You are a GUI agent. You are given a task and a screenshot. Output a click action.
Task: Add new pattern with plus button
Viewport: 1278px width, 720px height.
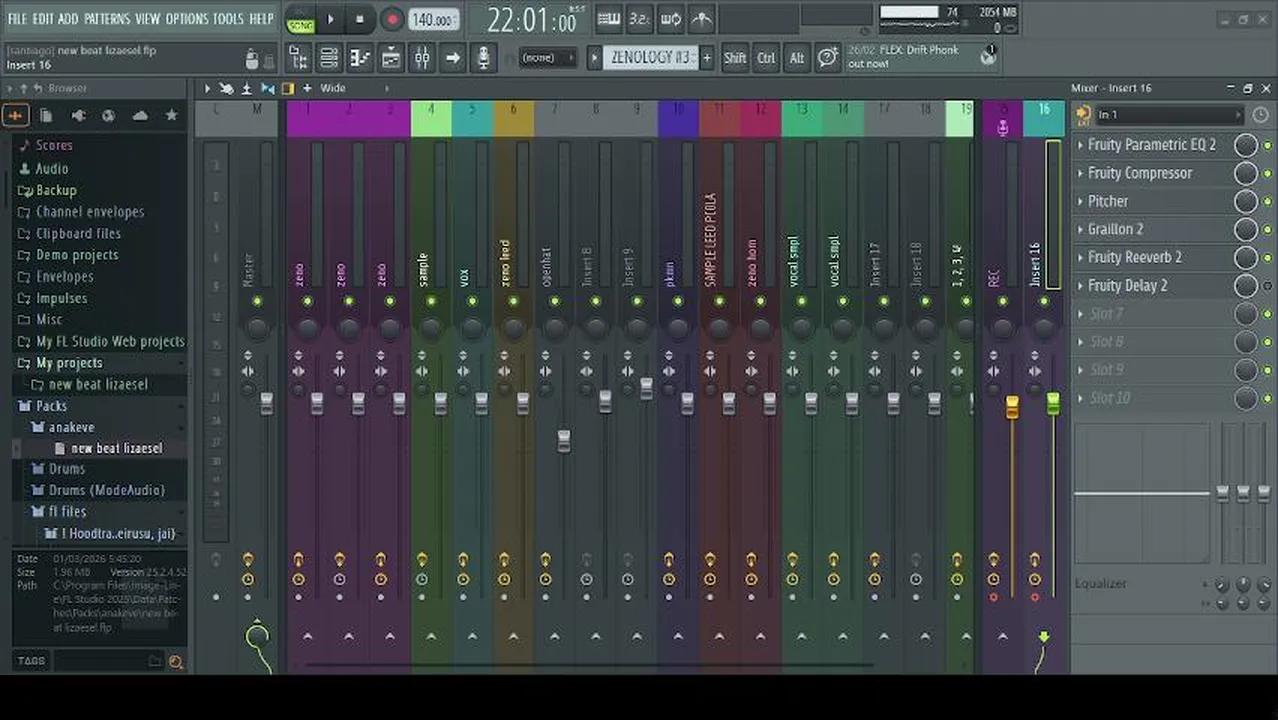[x=707, y=58]
